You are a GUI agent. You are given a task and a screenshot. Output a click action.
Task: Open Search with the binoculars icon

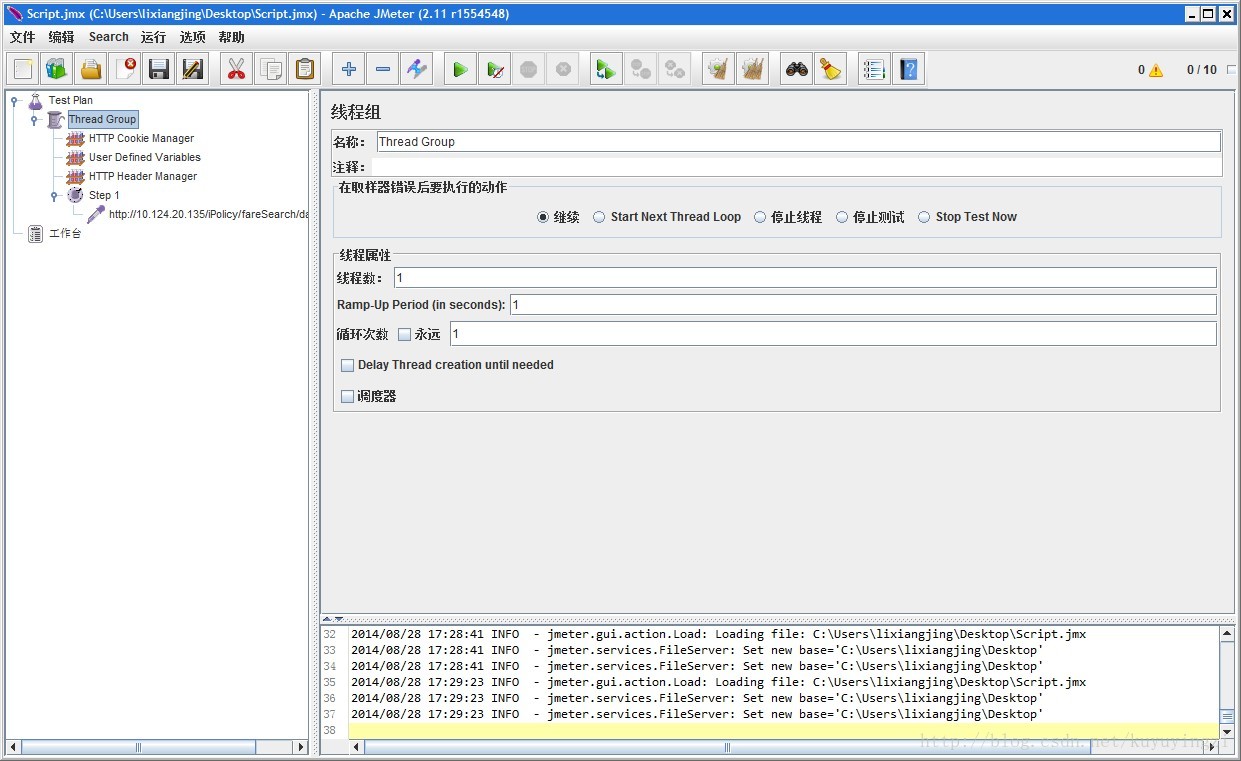[x=796, y=69]
